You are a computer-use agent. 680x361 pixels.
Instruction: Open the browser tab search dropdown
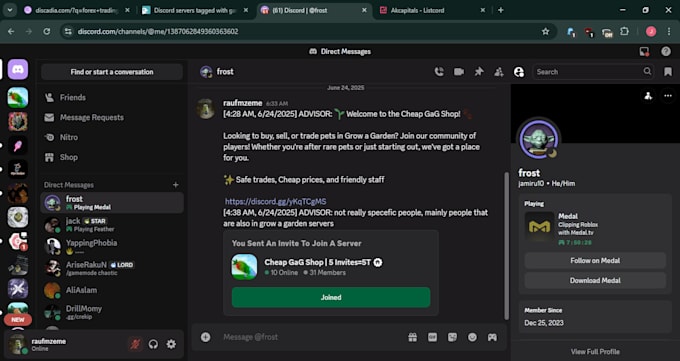(10, 10)
